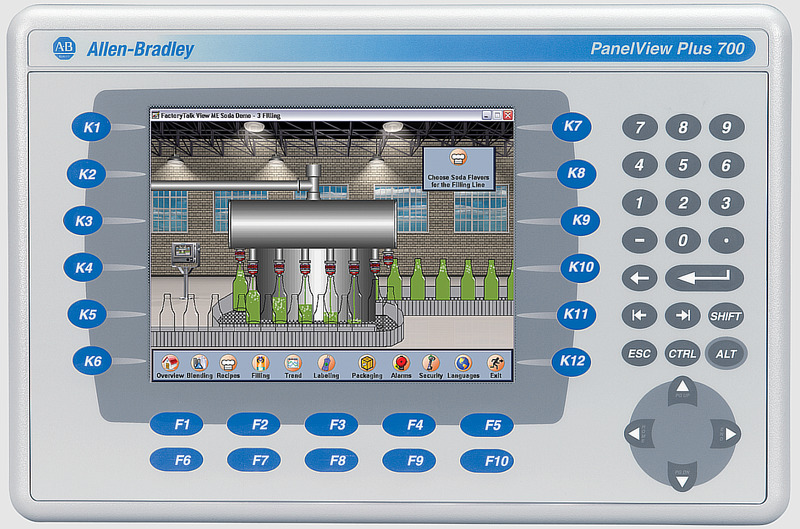Image resolution: width=800 pixels, height=529 pixels.
Task: Tap the ESC key
Action: click(640, 354)
